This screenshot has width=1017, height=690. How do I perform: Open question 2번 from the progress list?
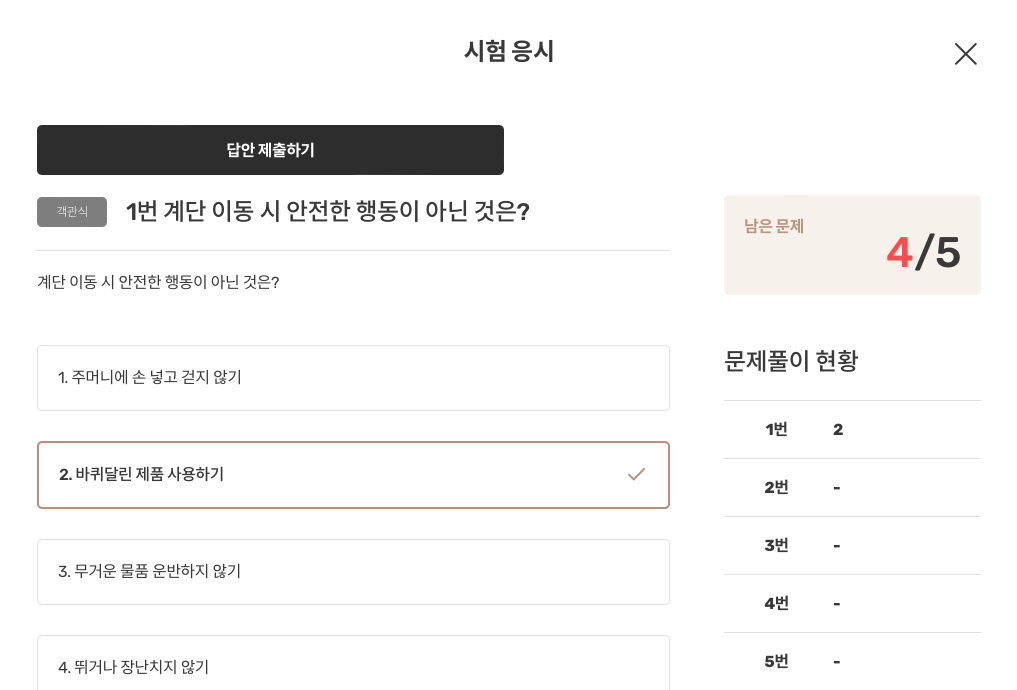pyautogui.click(x=775, y=487)
